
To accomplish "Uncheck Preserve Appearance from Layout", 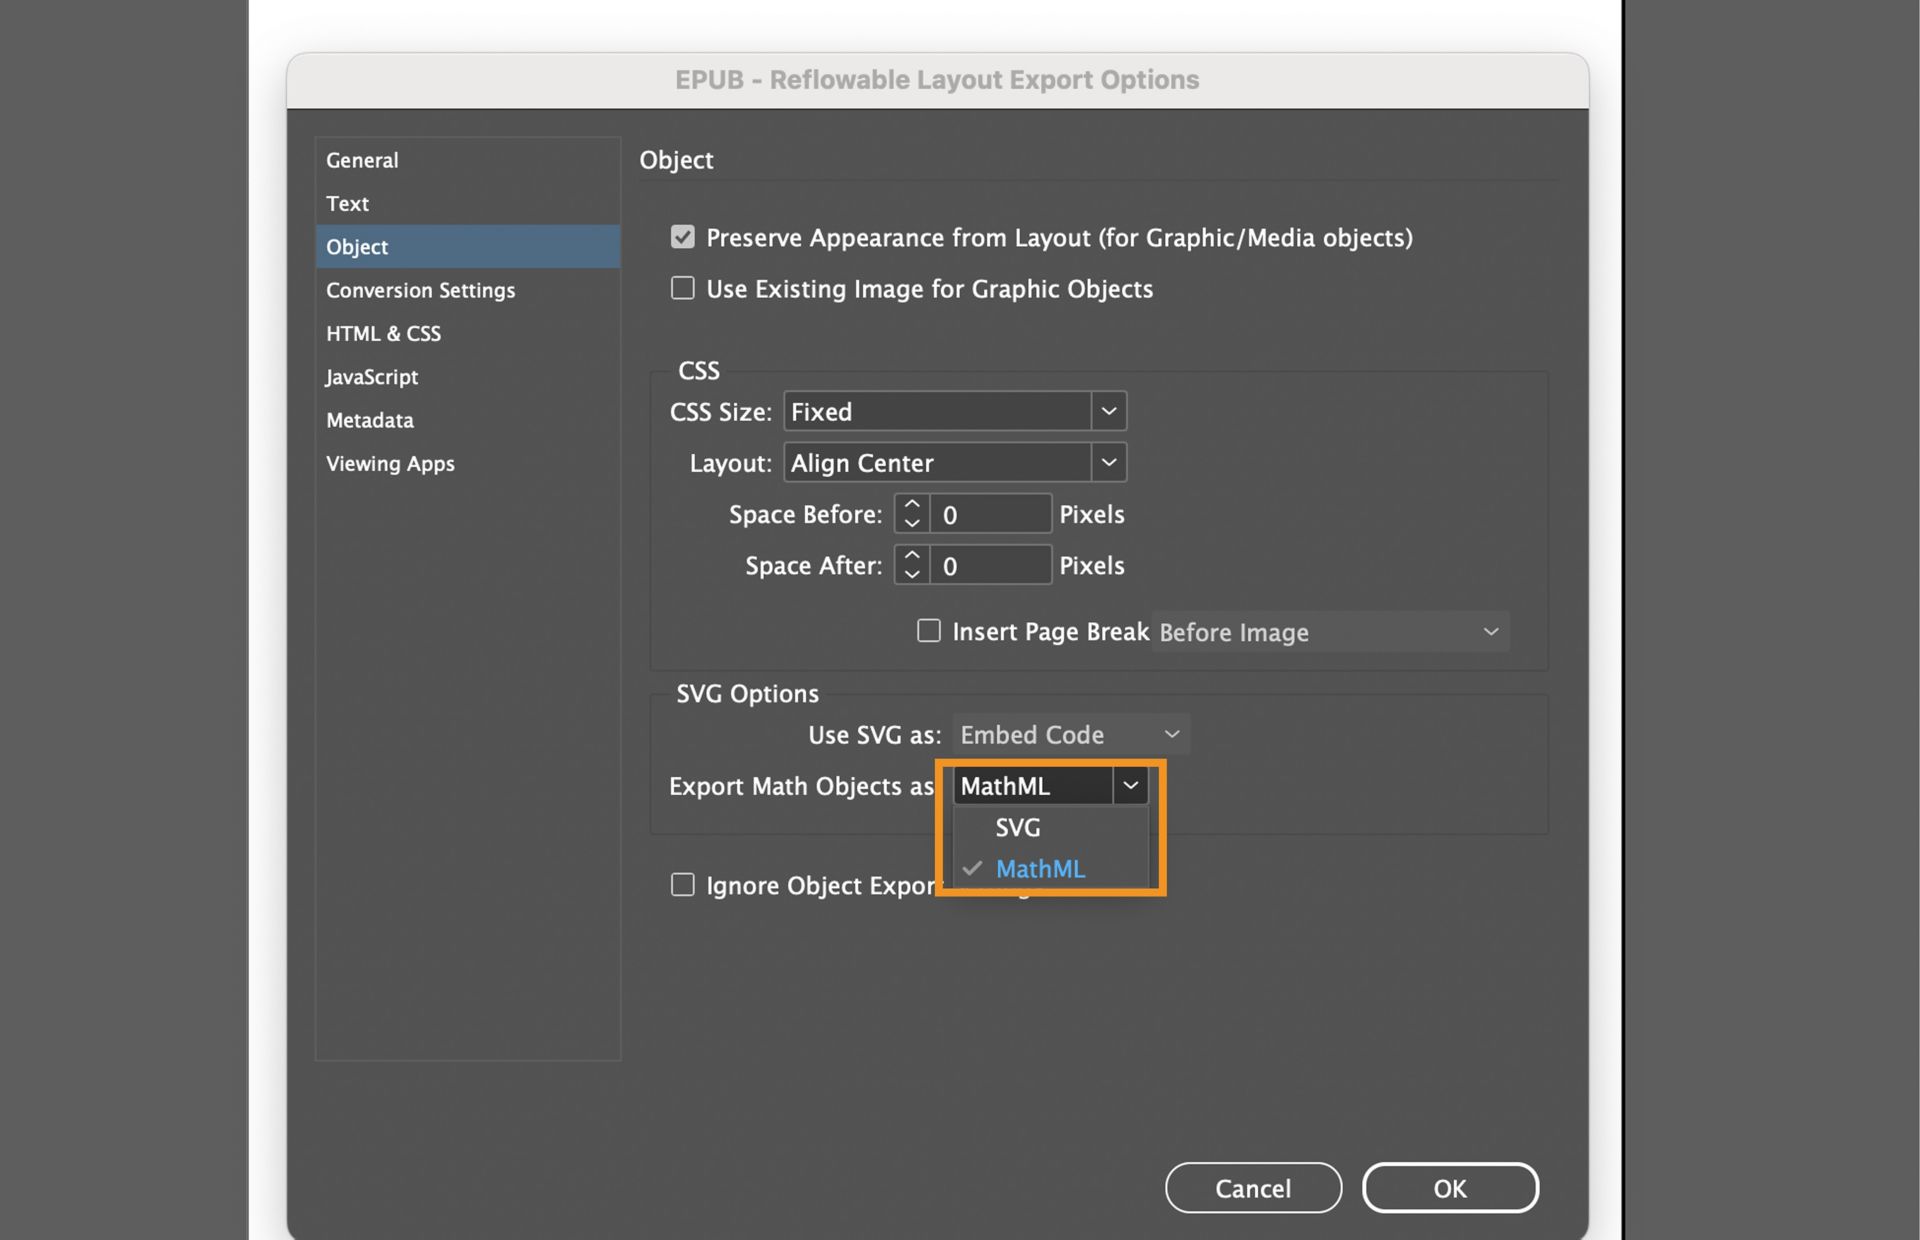I will coord(683,237).
